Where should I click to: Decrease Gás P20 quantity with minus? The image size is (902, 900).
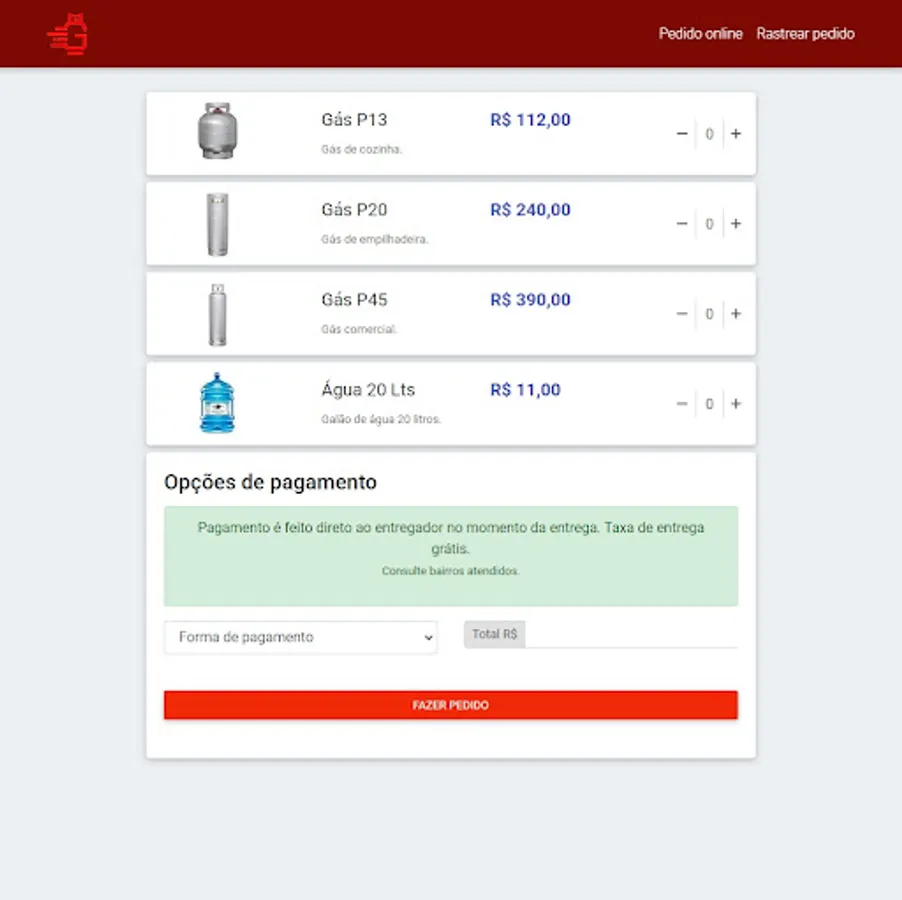[682, 224]
